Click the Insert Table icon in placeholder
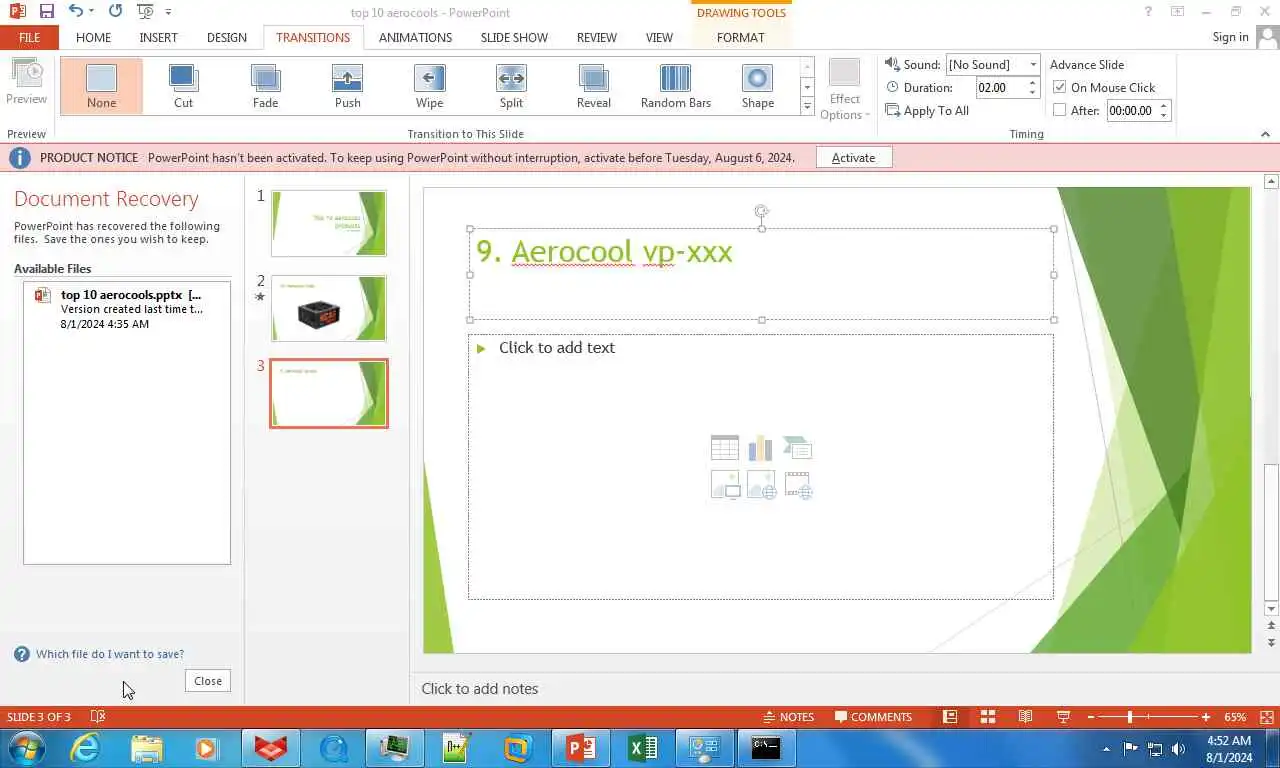 click(724, 447)
